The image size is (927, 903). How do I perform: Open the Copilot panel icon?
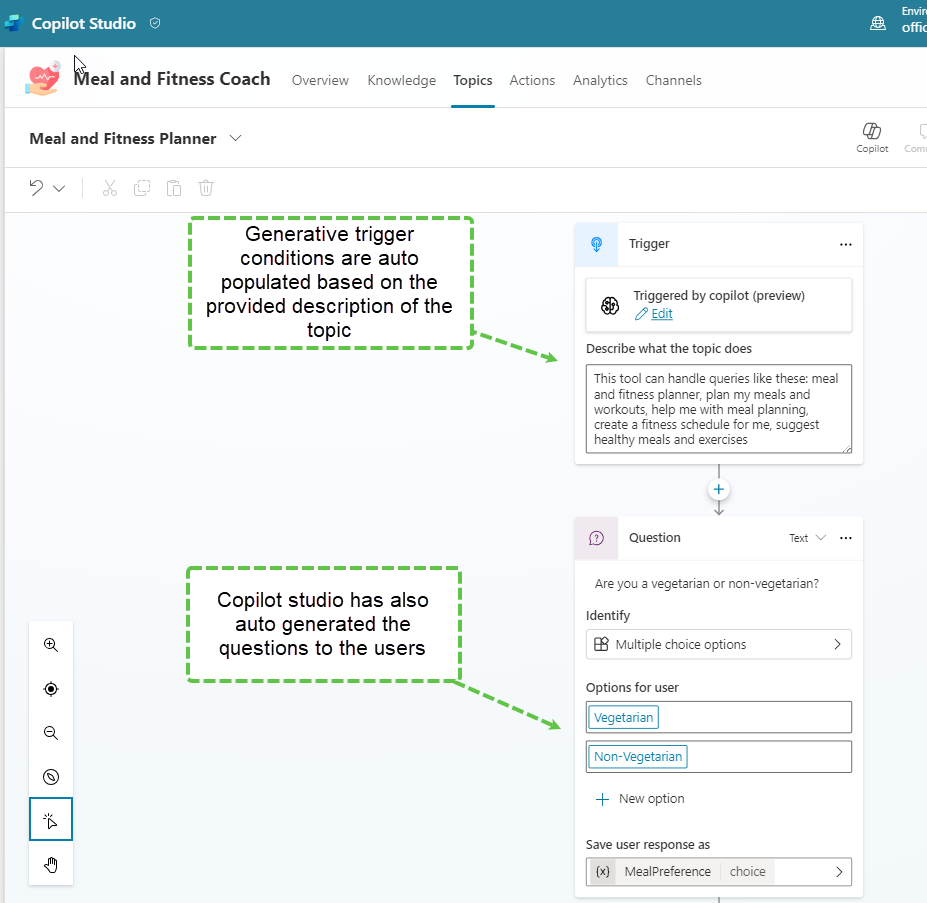[x=872, y=137]
